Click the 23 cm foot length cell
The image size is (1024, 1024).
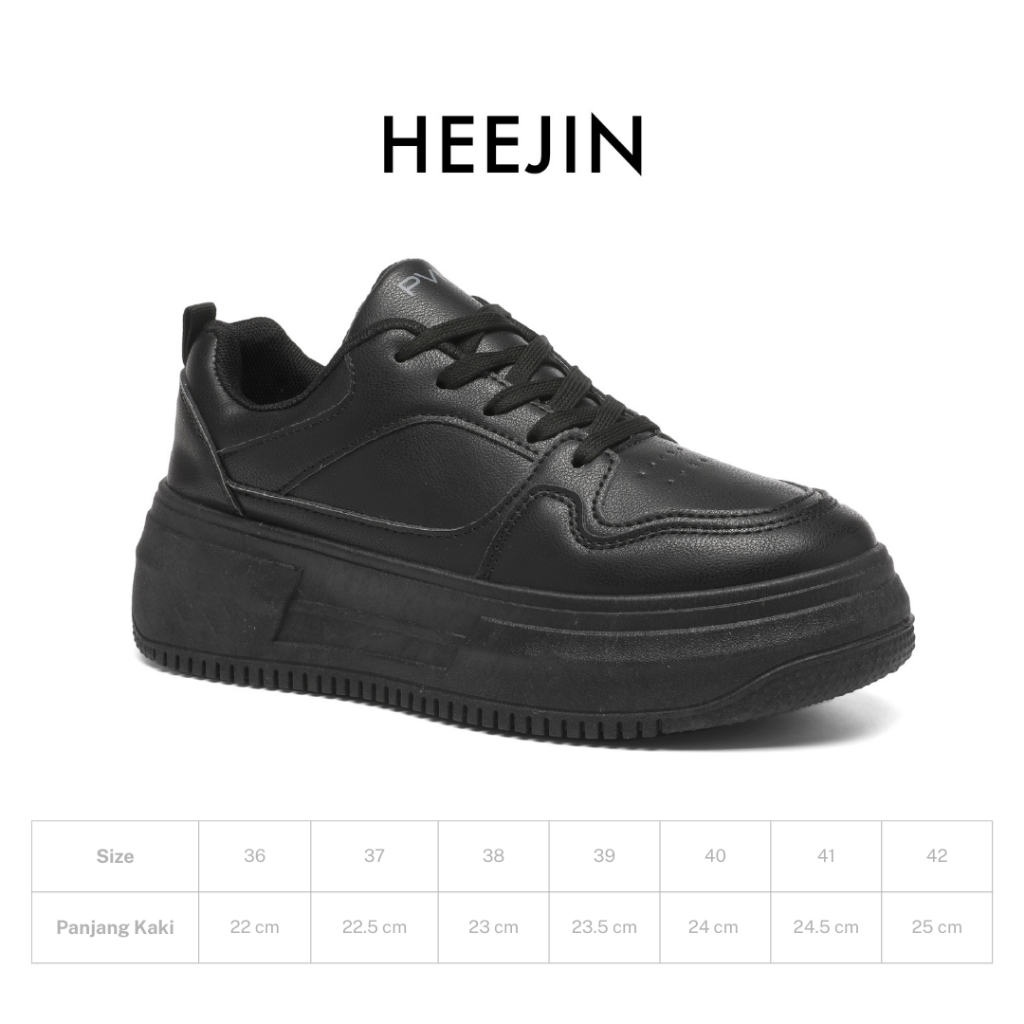tap(494, 927)
